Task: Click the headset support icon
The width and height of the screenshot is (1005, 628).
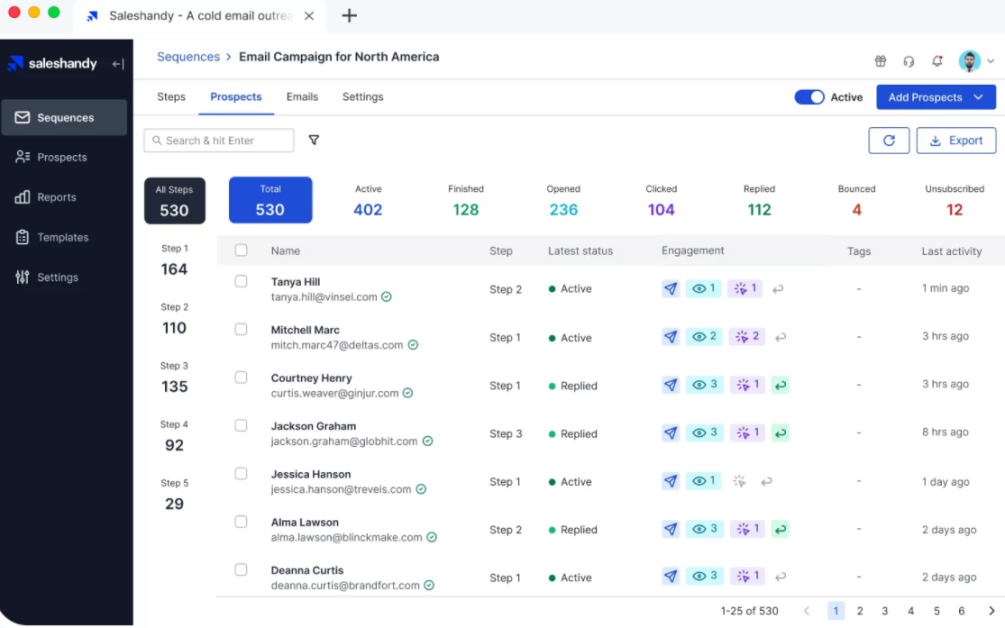Action: (x=908, y=61)
